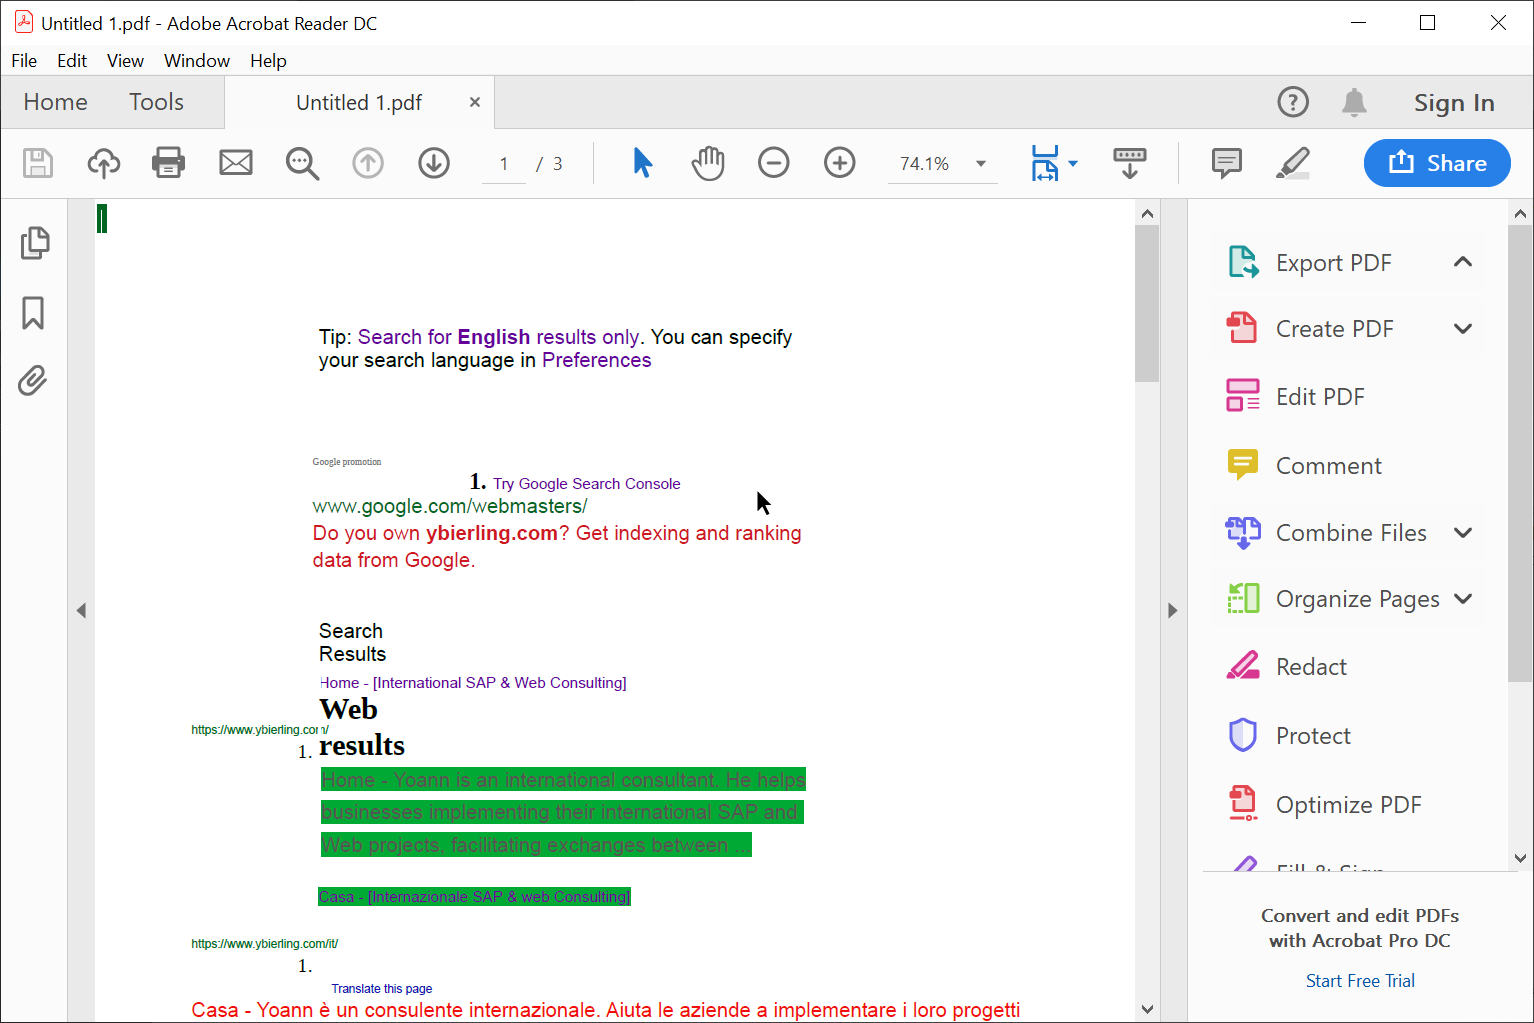Open the Edit menu
Image resolution: width=1534 pixels, height=1023 pixels.
point(72,61)
